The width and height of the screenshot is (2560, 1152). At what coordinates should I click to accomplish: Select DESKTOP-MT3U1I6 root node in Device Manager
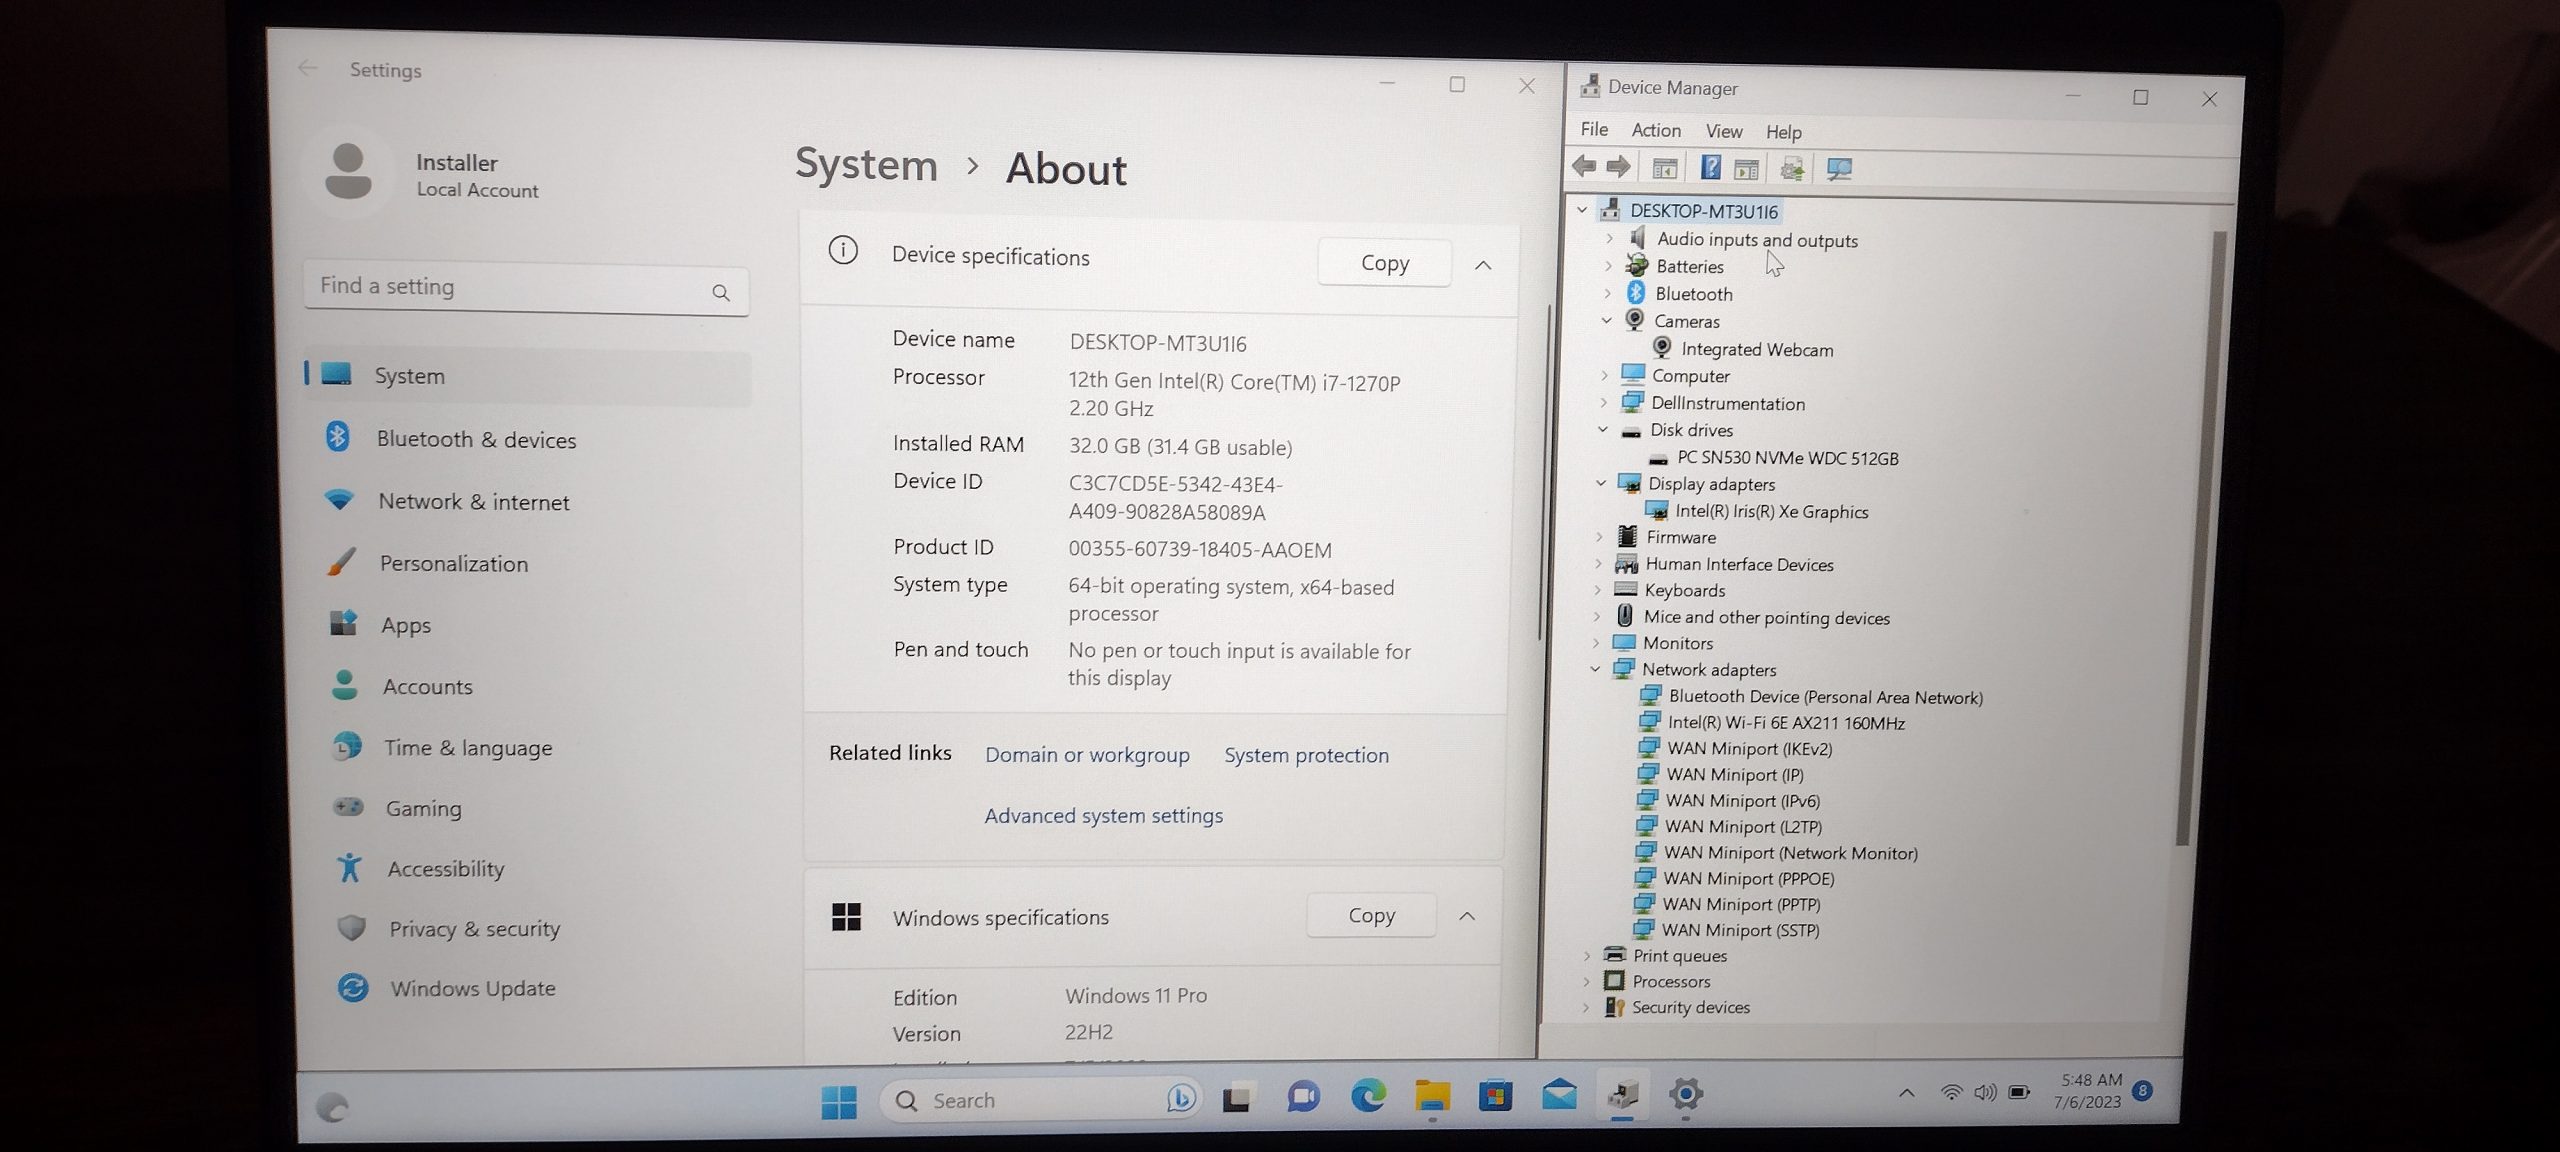click(x=1703, y=211)
